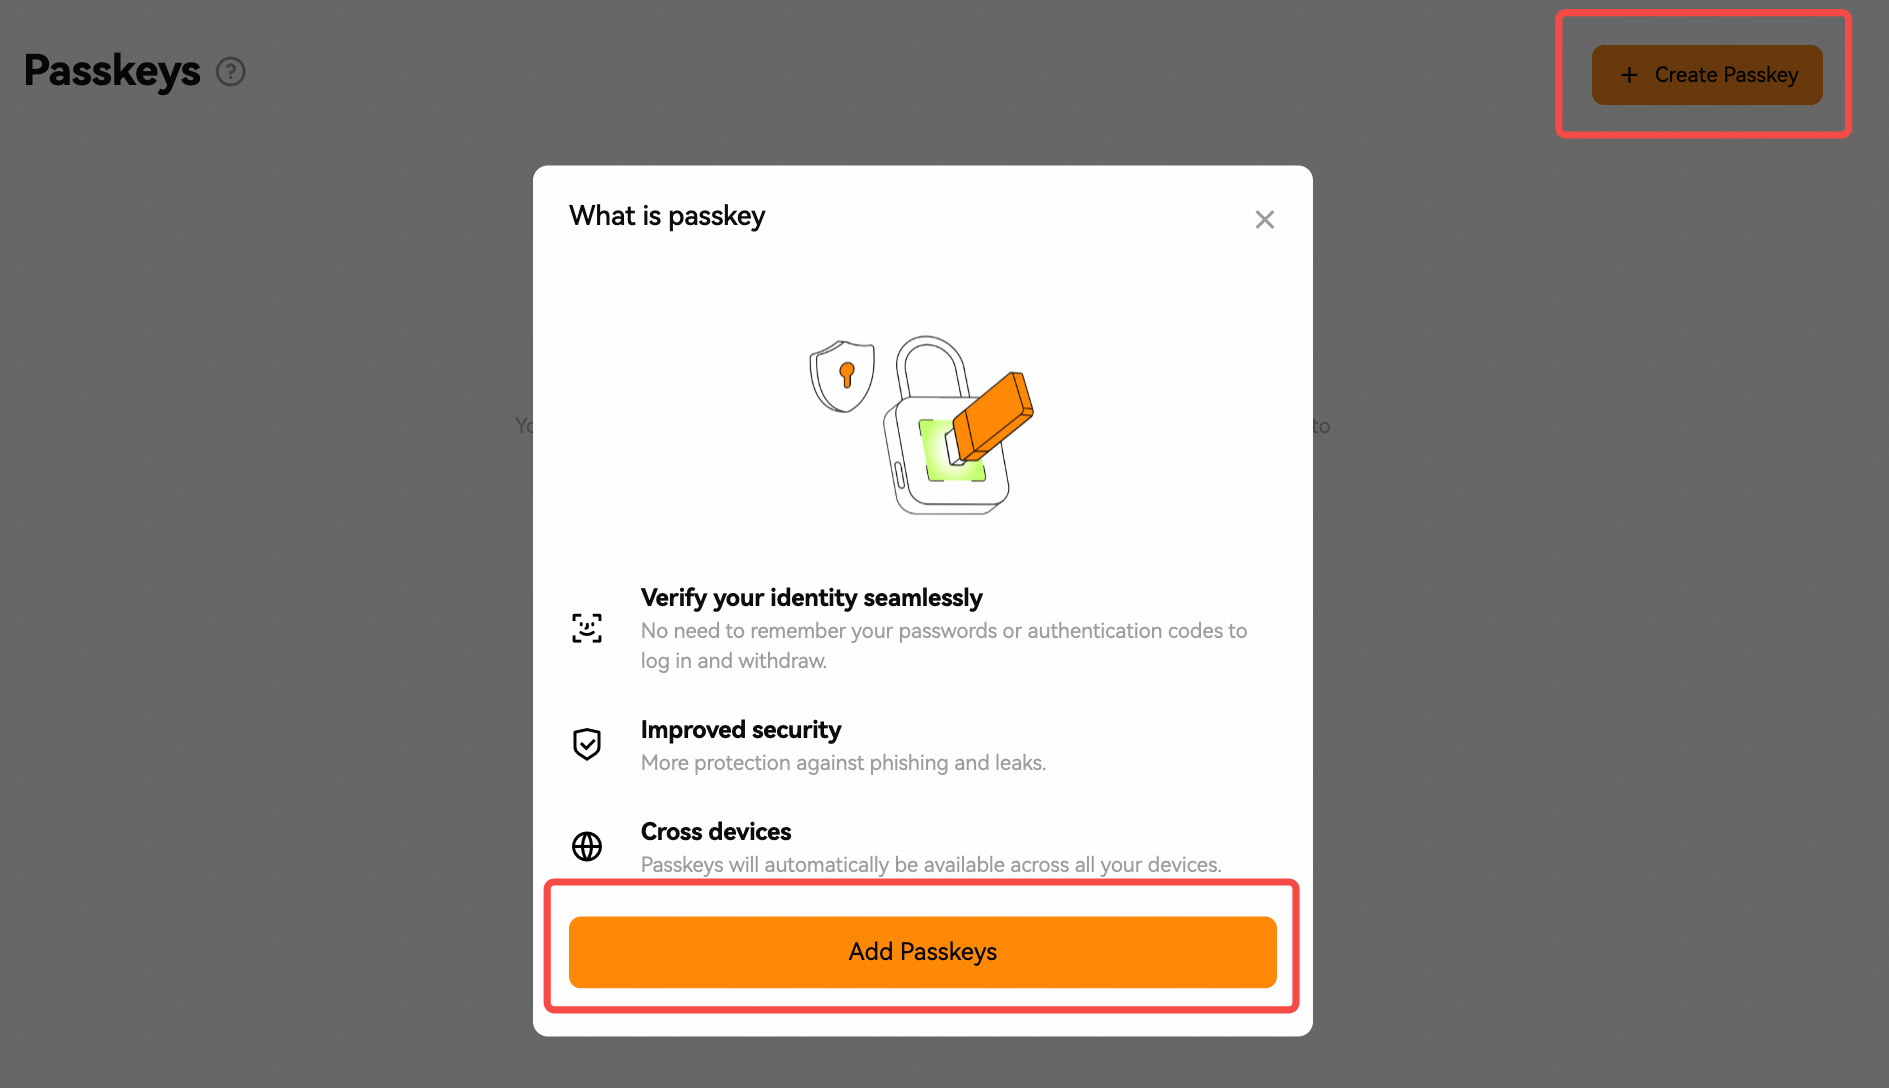Select the Verify your identity seamlessly heading

[x=811, y=598]
